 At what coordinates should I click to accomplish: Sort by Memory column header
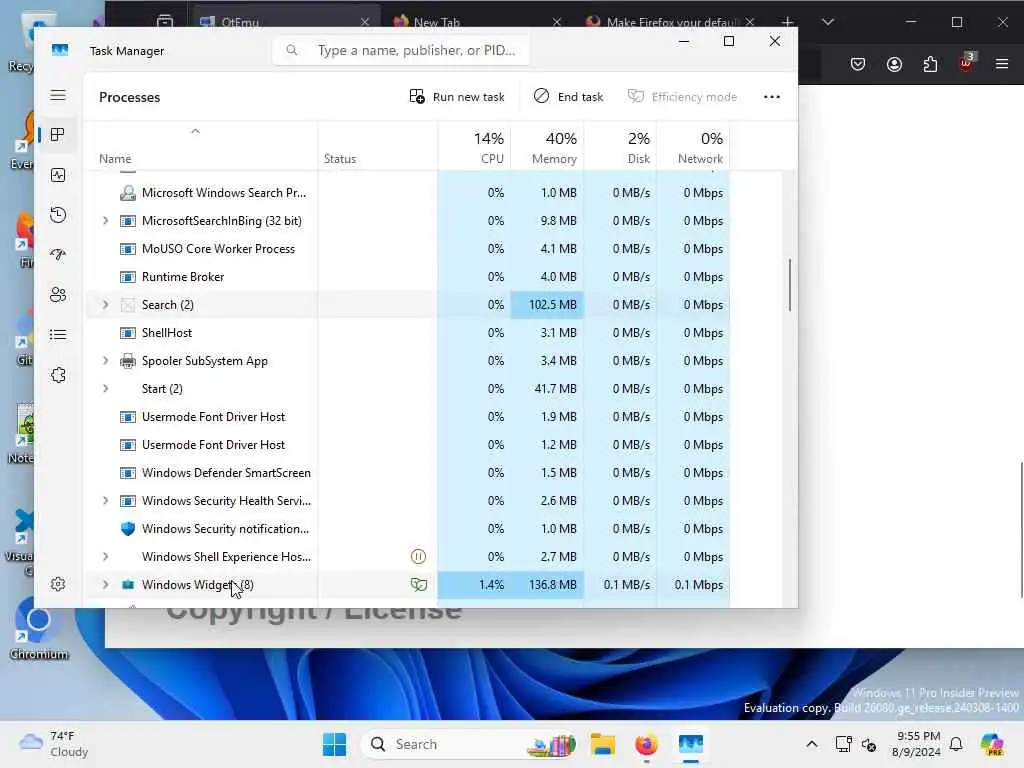pos(547,148)
